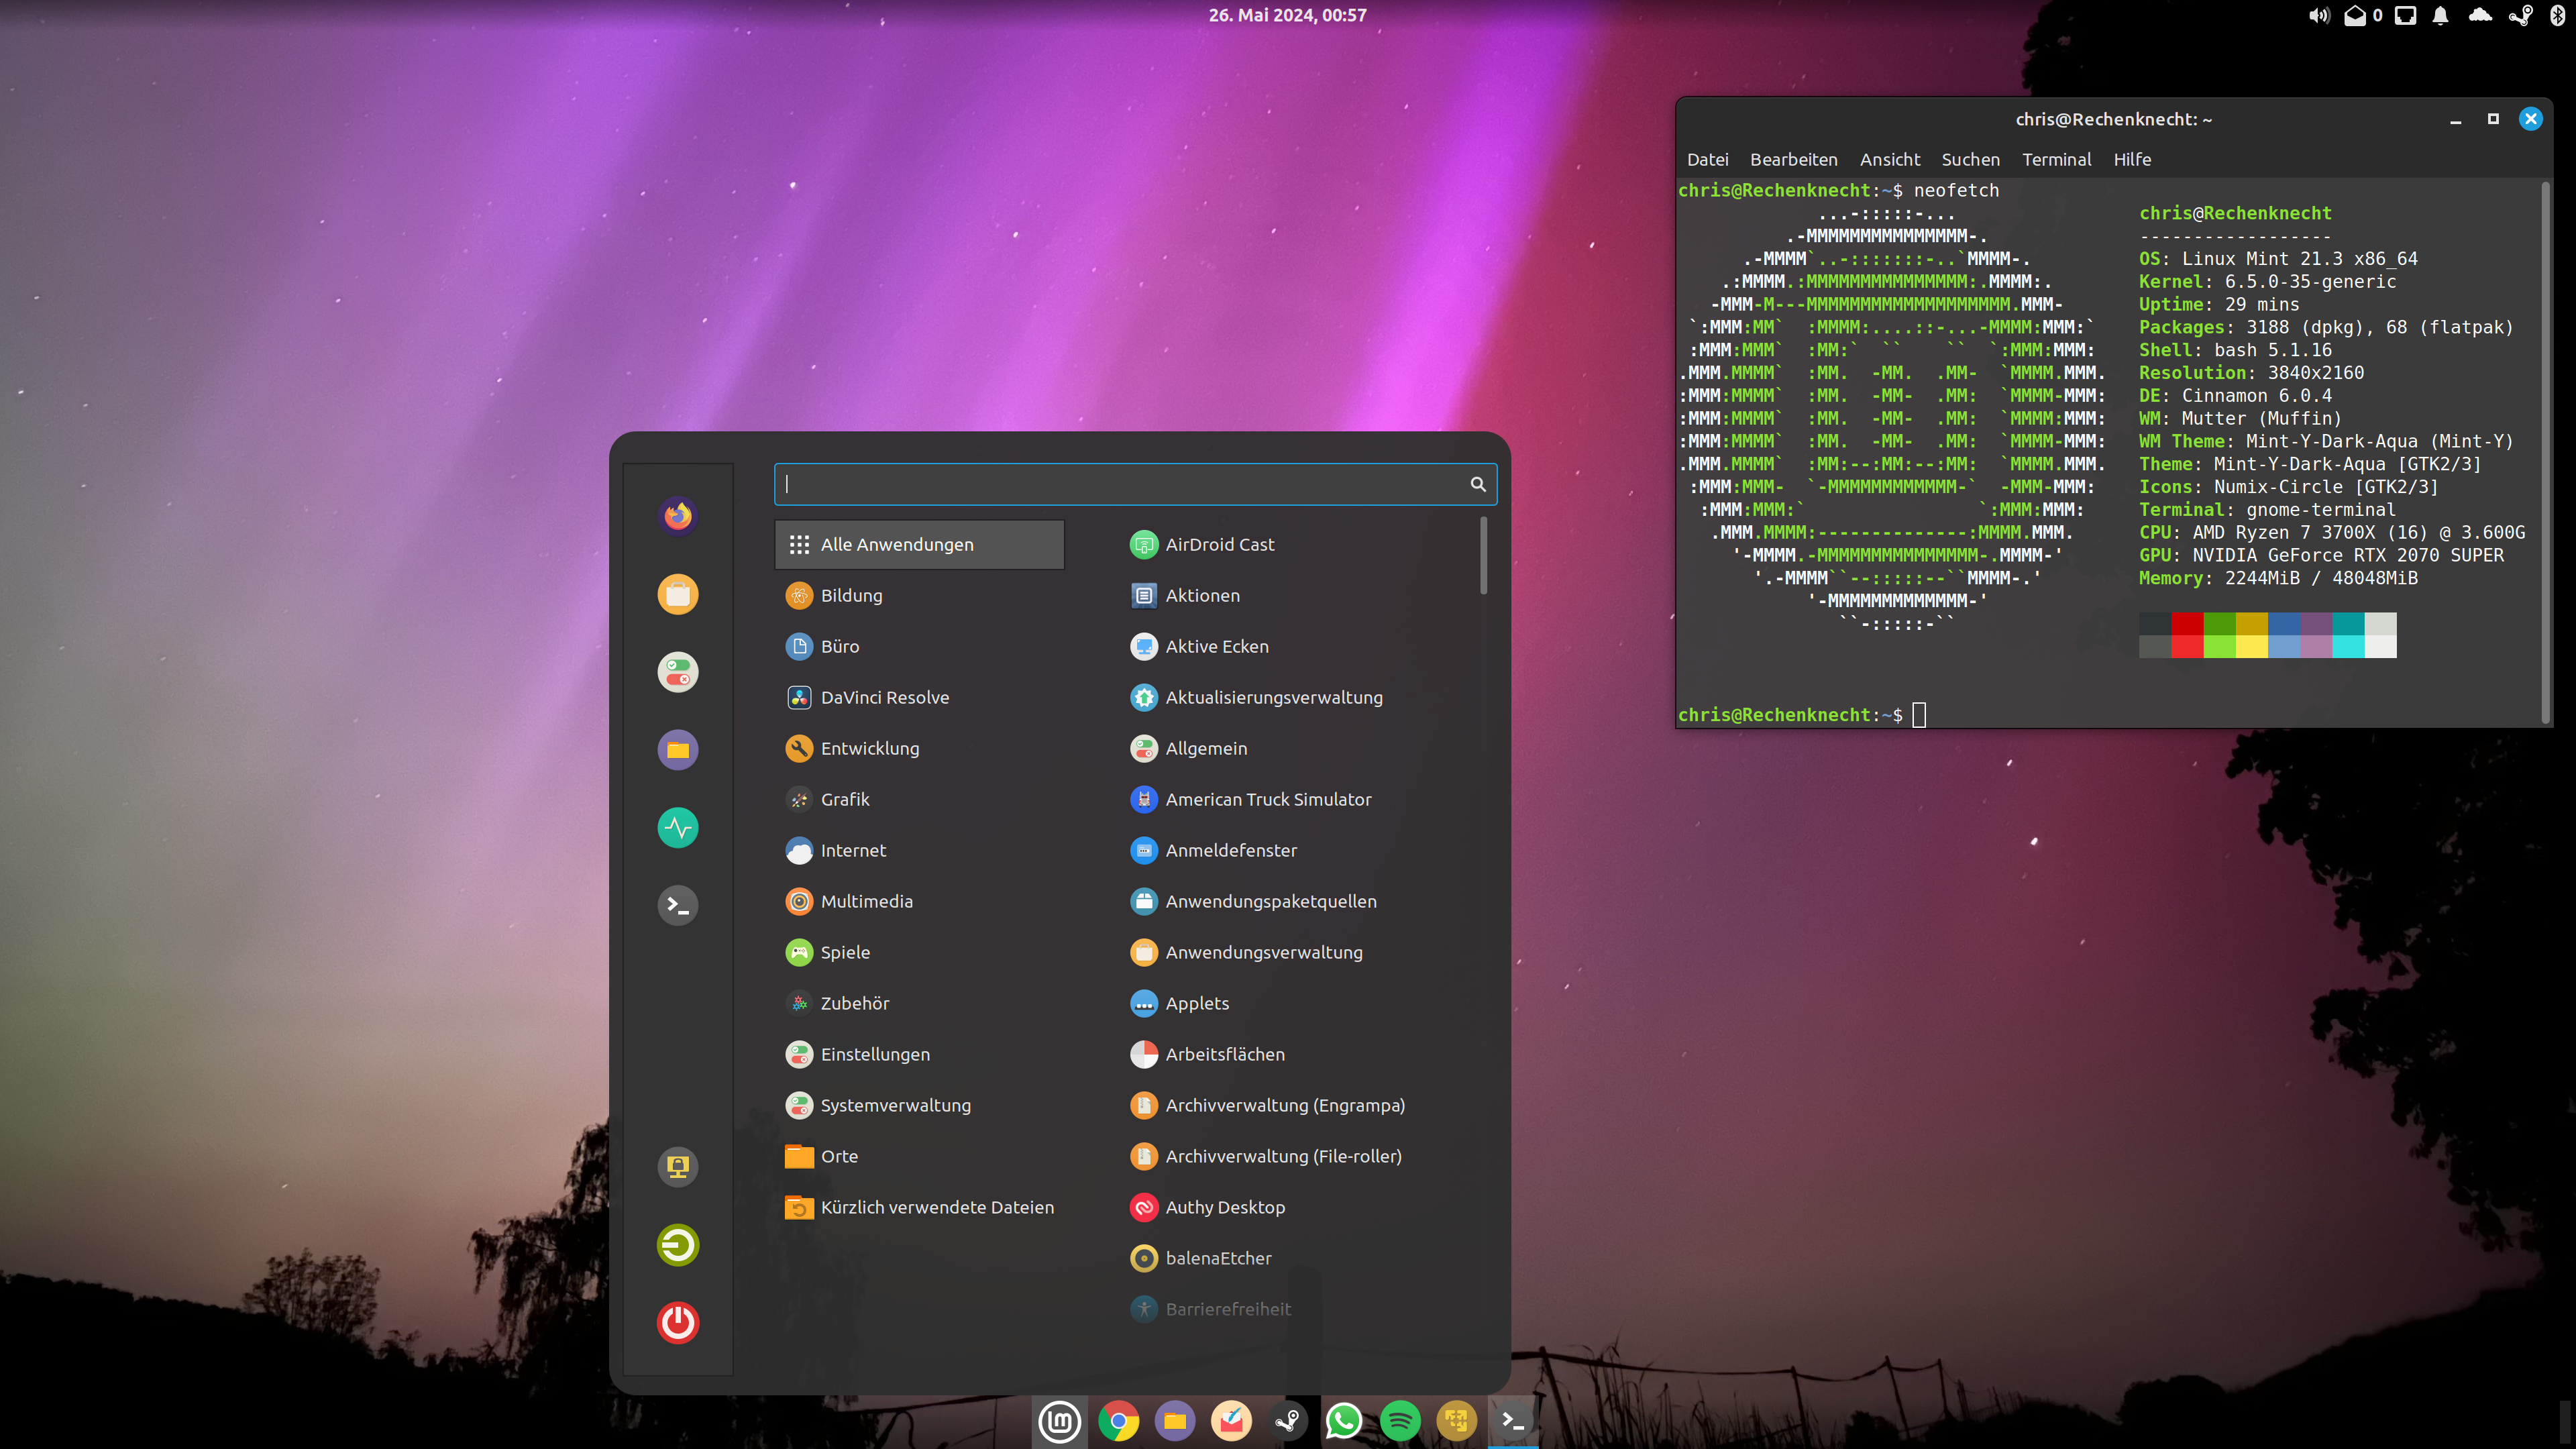Viewport: 2576px width, 1449px height.
Task: Open Spotify in taskbar
Action: [1401, 1421]
